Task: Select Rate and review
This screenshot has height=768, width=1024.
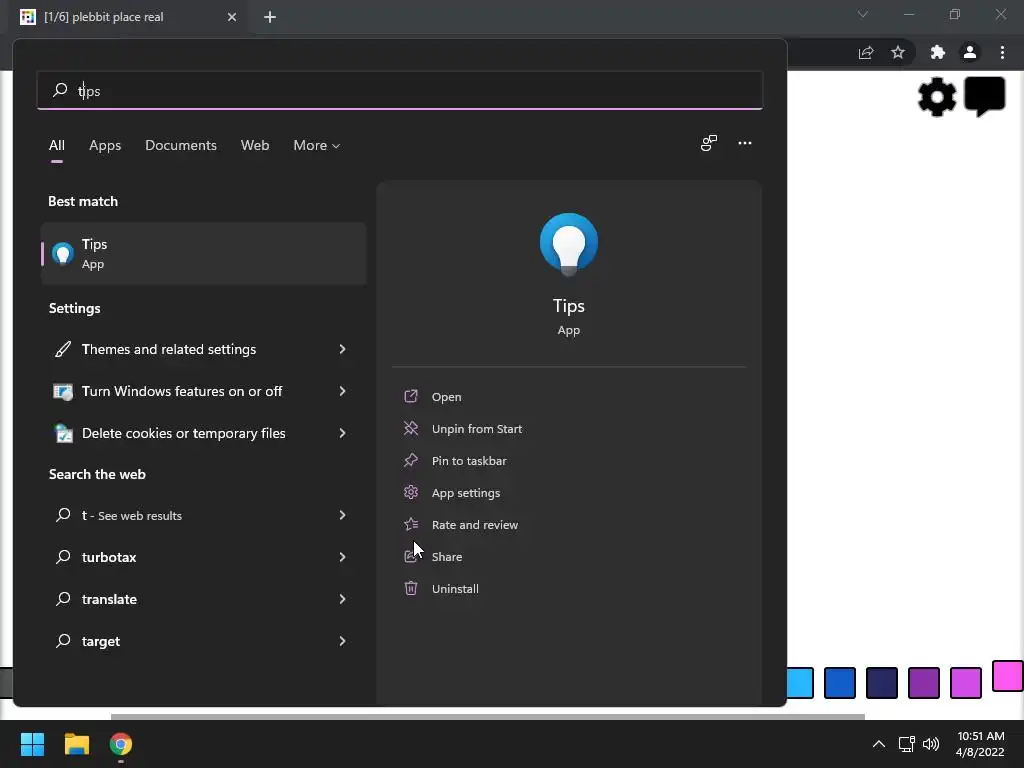Action: (475, 524)
